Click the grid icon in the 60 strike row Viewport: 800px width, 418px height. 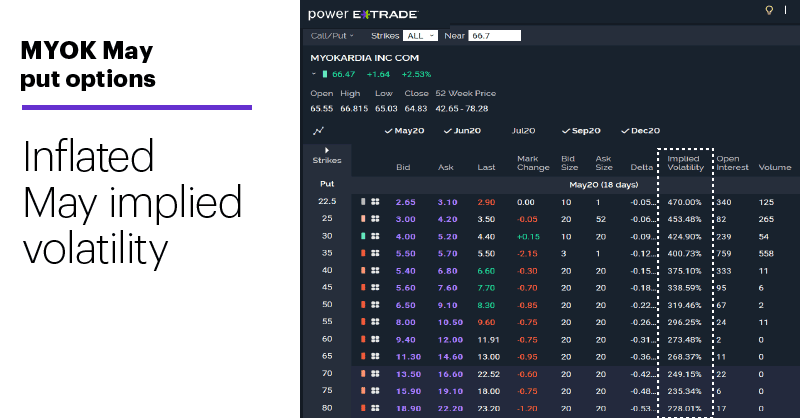(375, 339)
